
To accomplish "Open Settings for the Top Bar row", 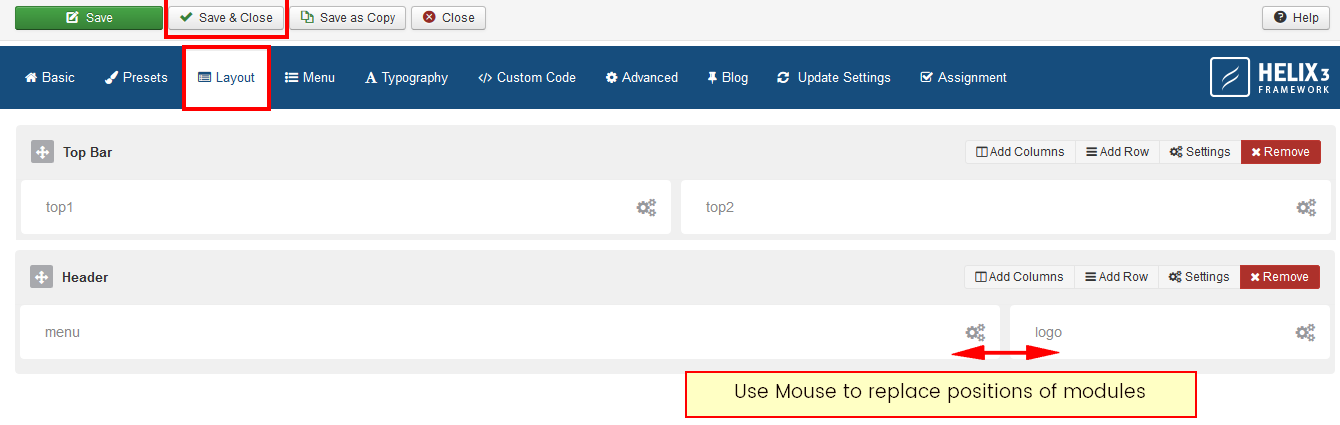I will [x=1200, y=152].
